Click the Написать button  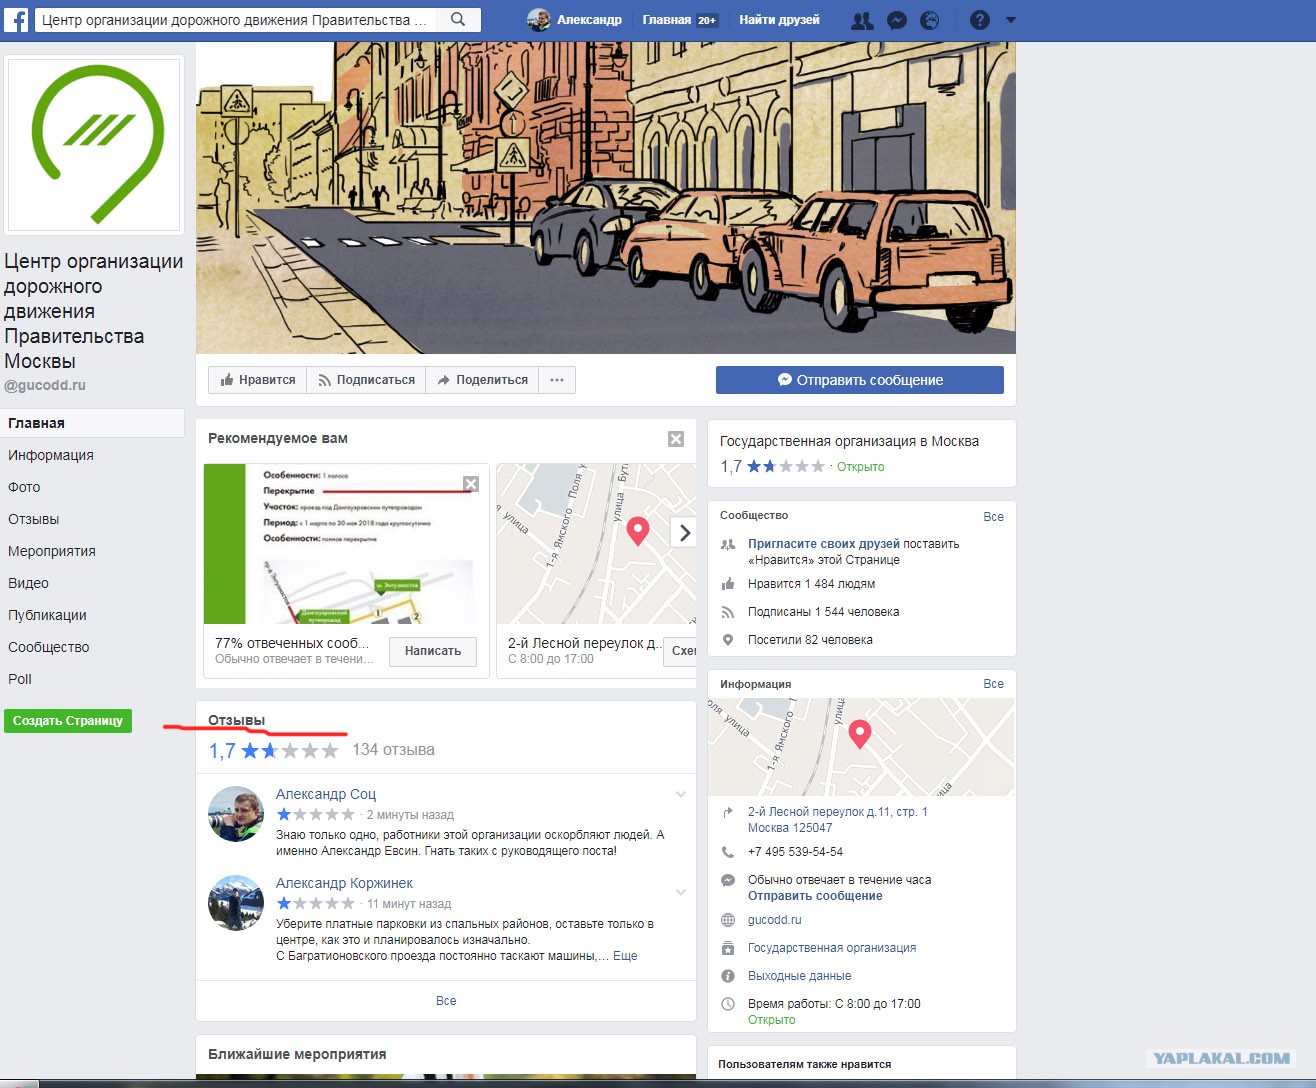pos(433,651)
